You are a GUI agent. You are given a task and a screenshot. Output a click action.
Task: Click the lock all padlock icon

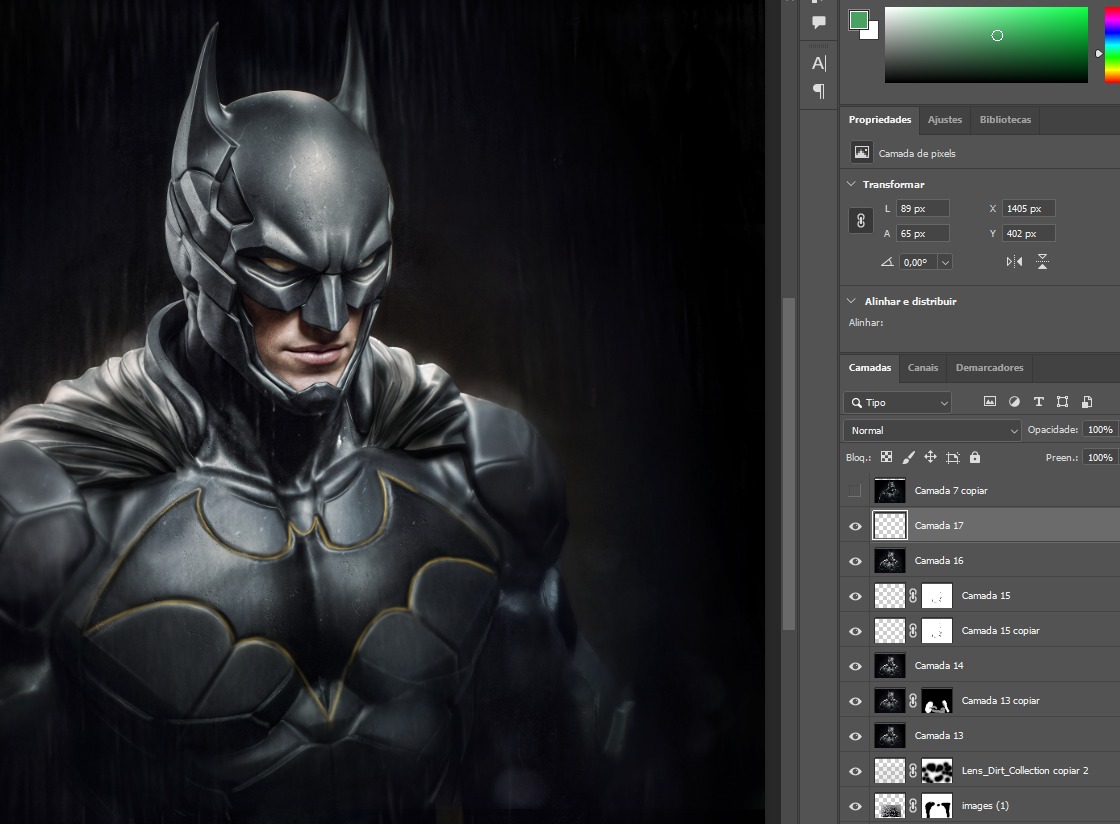[x=975, y=457]
